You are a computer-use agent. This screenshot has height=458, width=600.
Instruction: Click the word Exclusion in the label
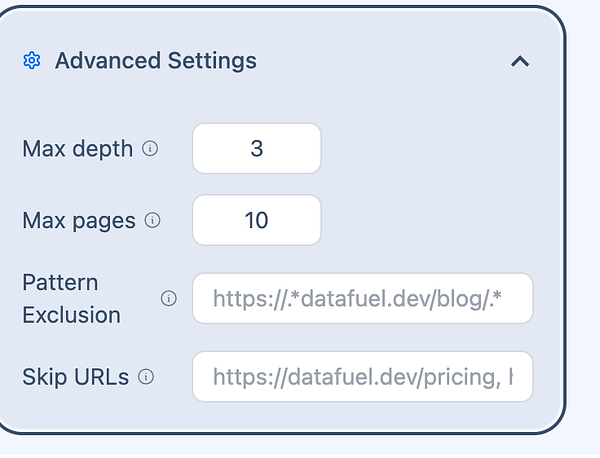pyautogui.click(x=71, y=315)
